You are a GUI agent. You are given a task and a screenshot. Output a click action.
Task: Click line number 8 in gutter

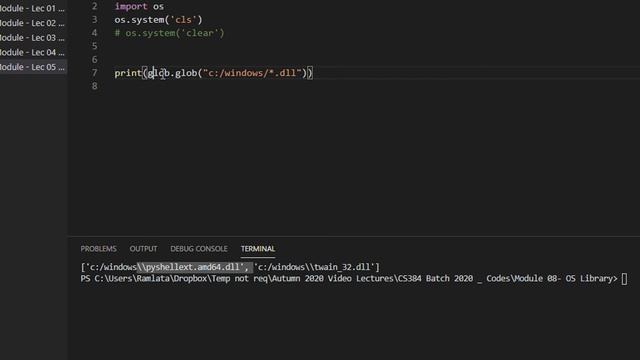point(95,86)
